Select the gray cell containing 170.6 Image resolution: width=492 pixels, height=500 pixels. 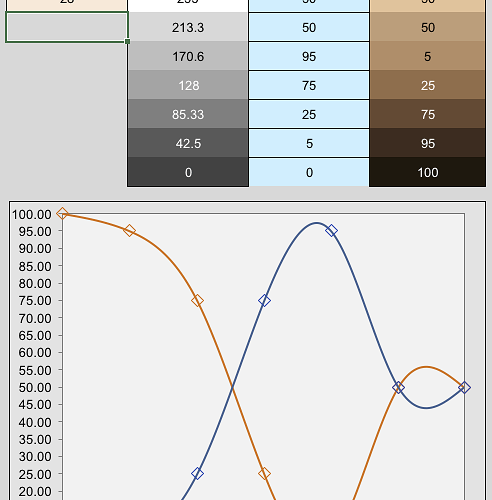pos(188,56)
